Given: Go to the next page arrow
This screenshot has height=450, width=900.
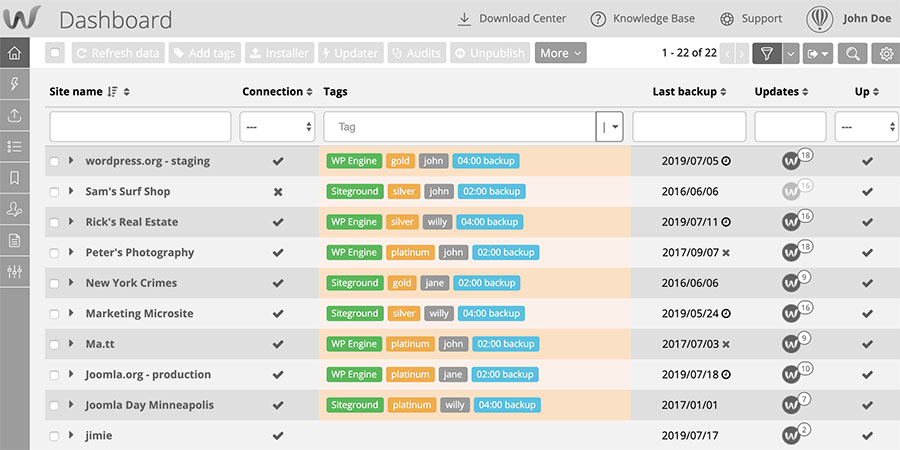Looking at the screenshot, I should pos(742,53).
